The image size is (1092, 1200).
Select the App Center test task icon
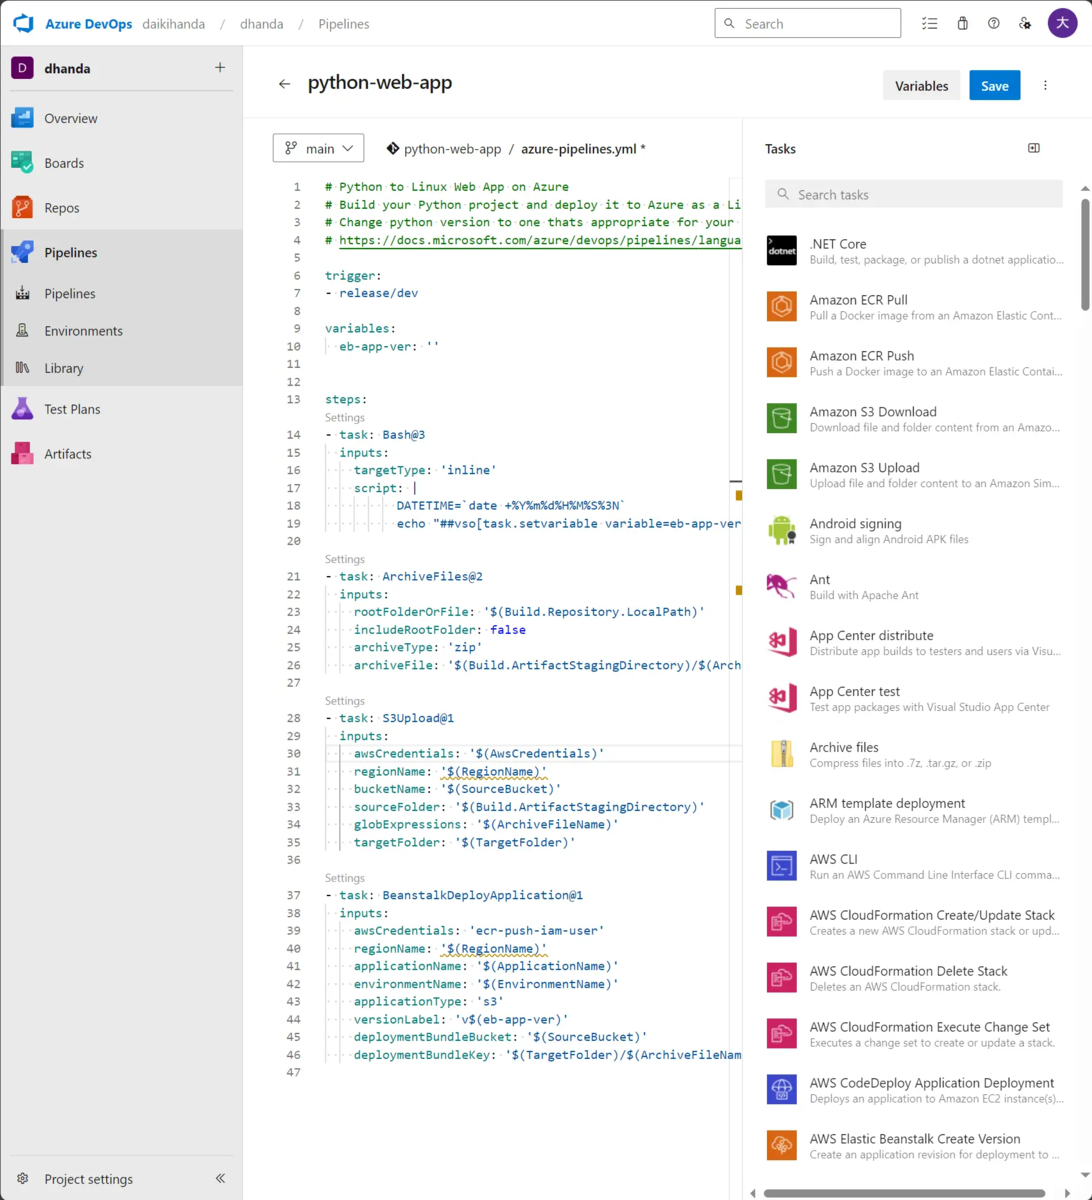[781, 699]
